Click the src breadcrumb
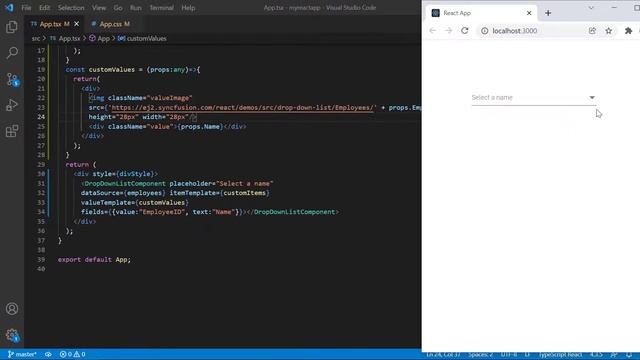Viewport: 640px width, 360px height. [36, 38]
